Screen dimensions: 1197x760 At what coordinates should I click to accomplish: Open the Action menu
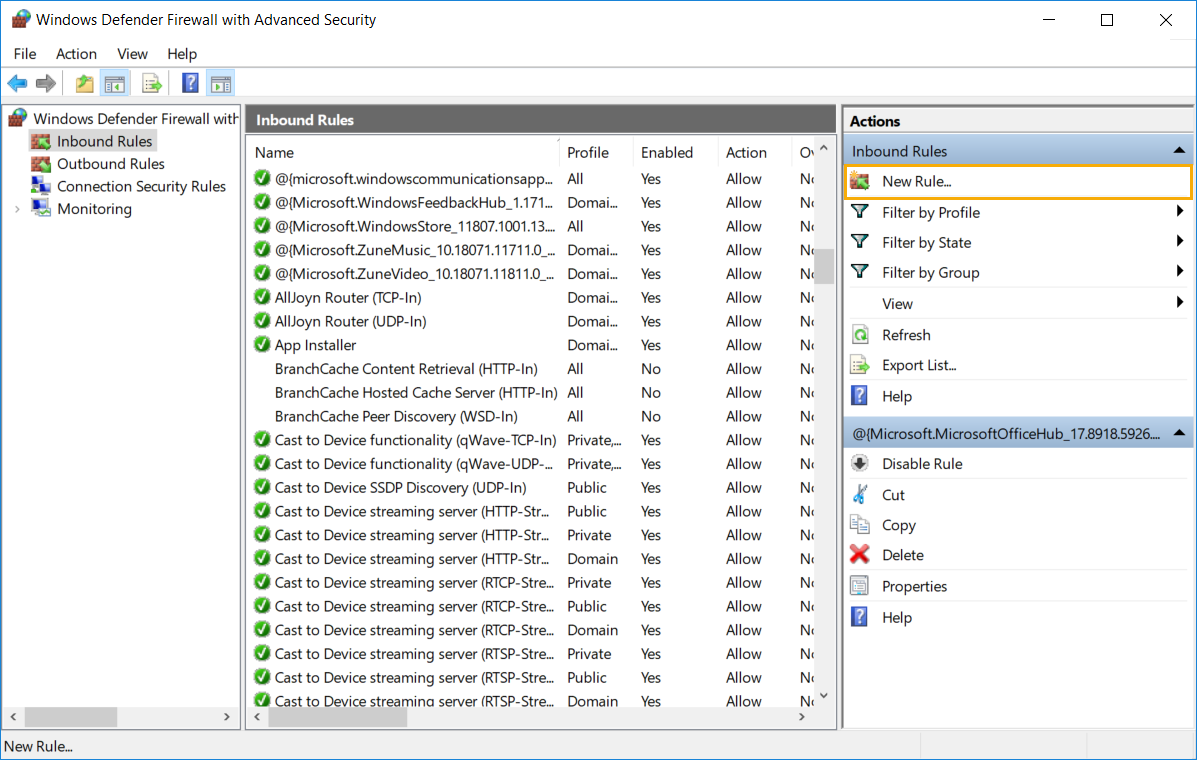click(x=76, y=53)
